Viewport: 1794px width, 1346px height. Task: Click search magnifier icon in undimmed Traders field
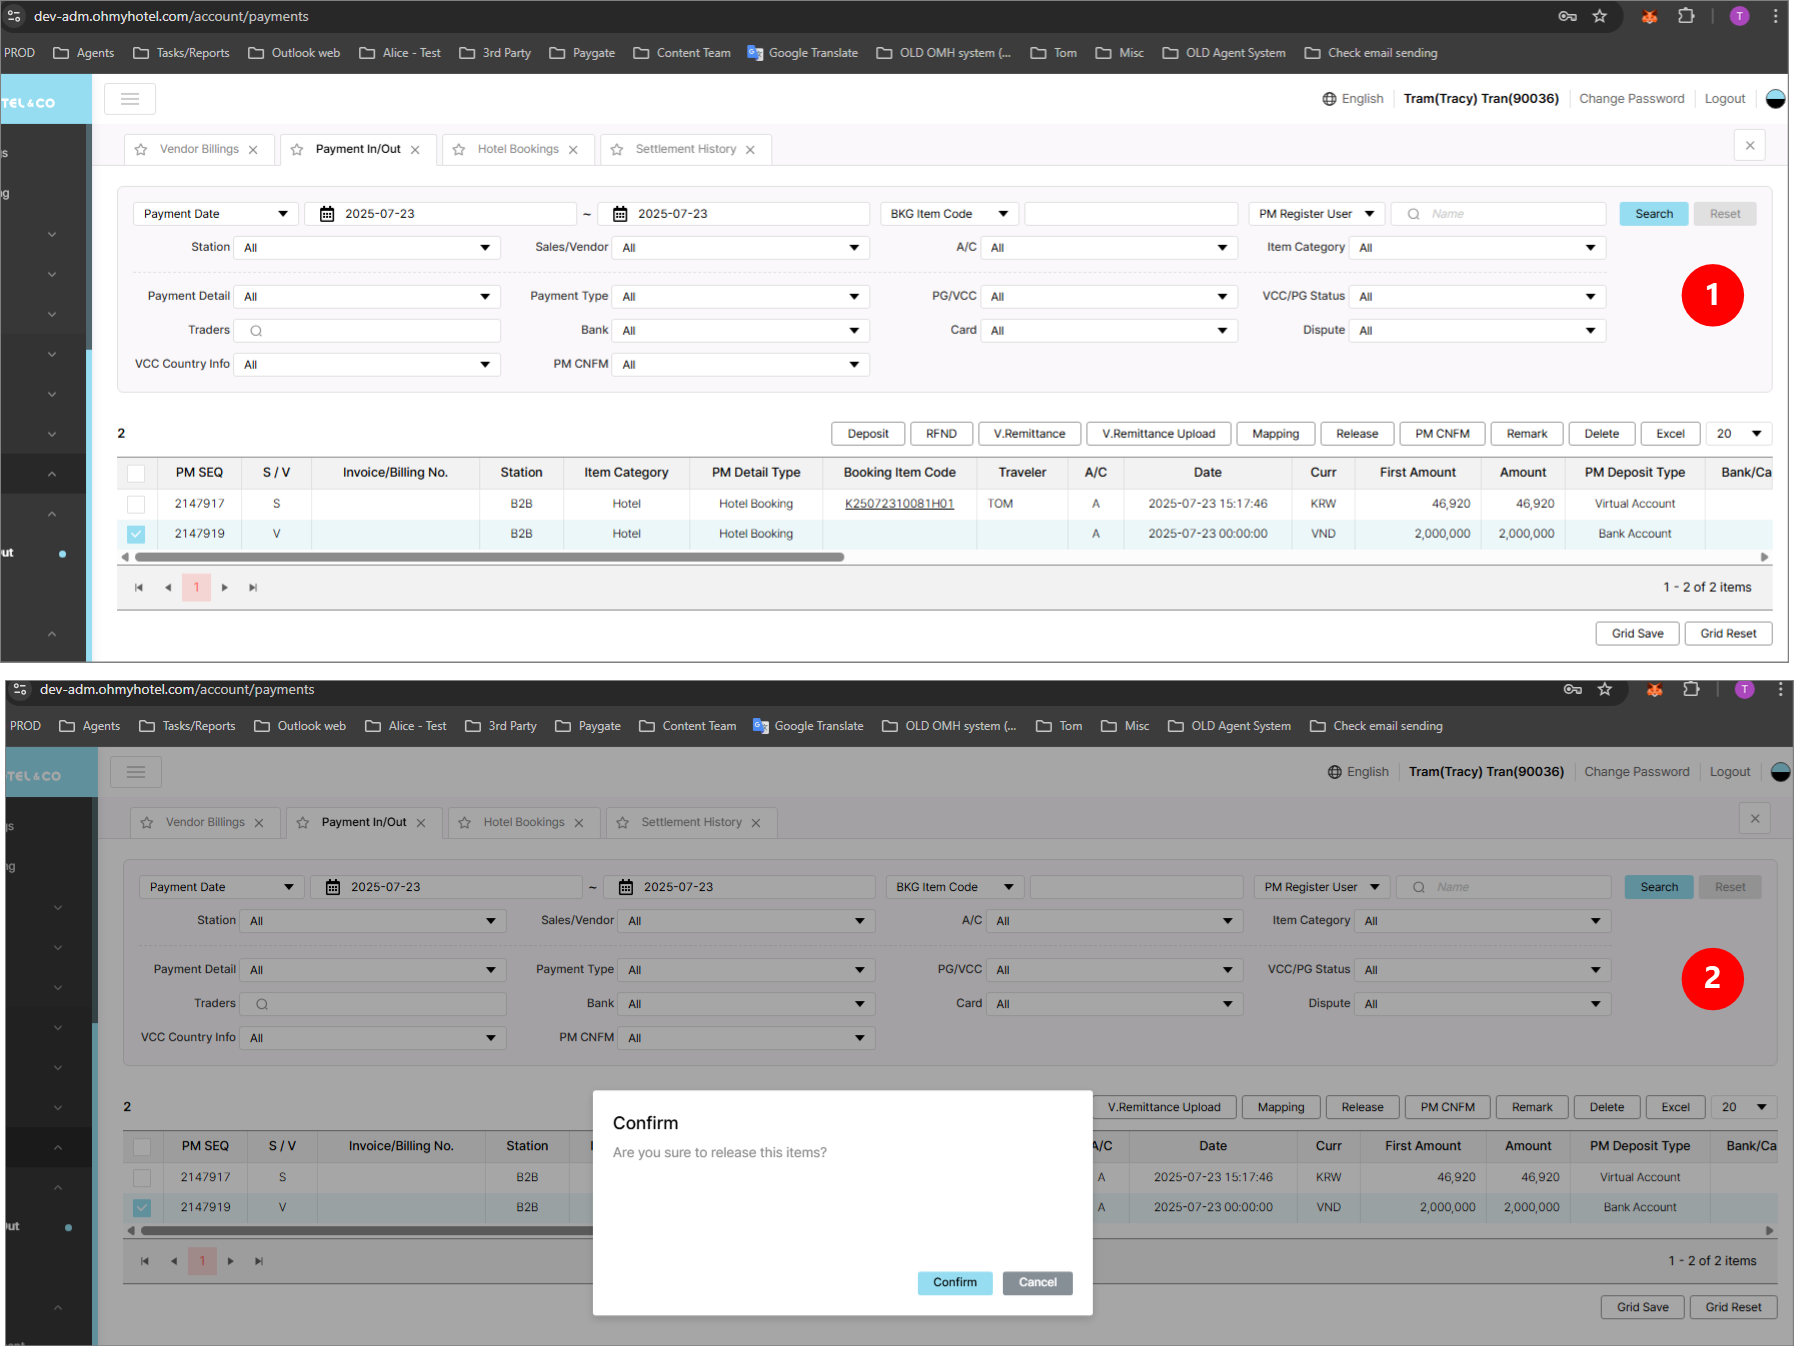[256, 331]
